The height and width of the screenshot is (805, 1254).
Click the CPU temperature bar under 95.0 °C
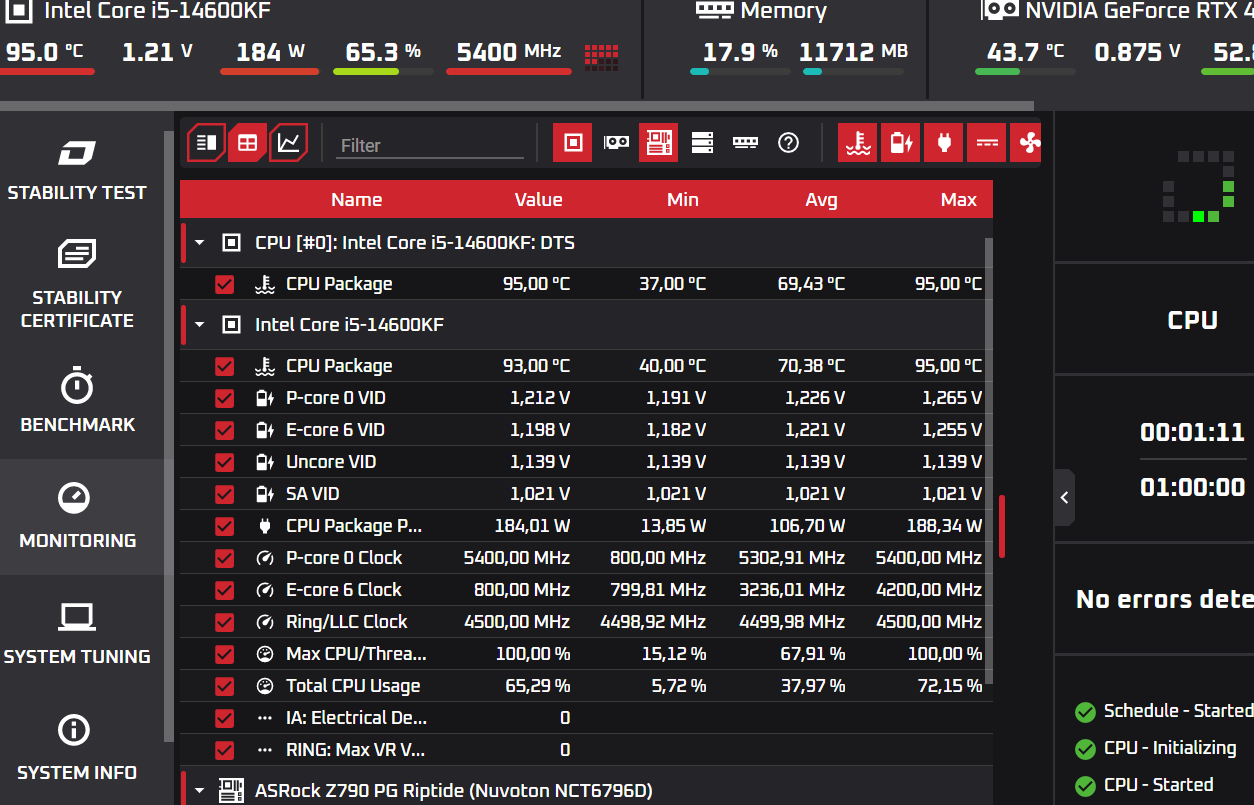[47, 72]
